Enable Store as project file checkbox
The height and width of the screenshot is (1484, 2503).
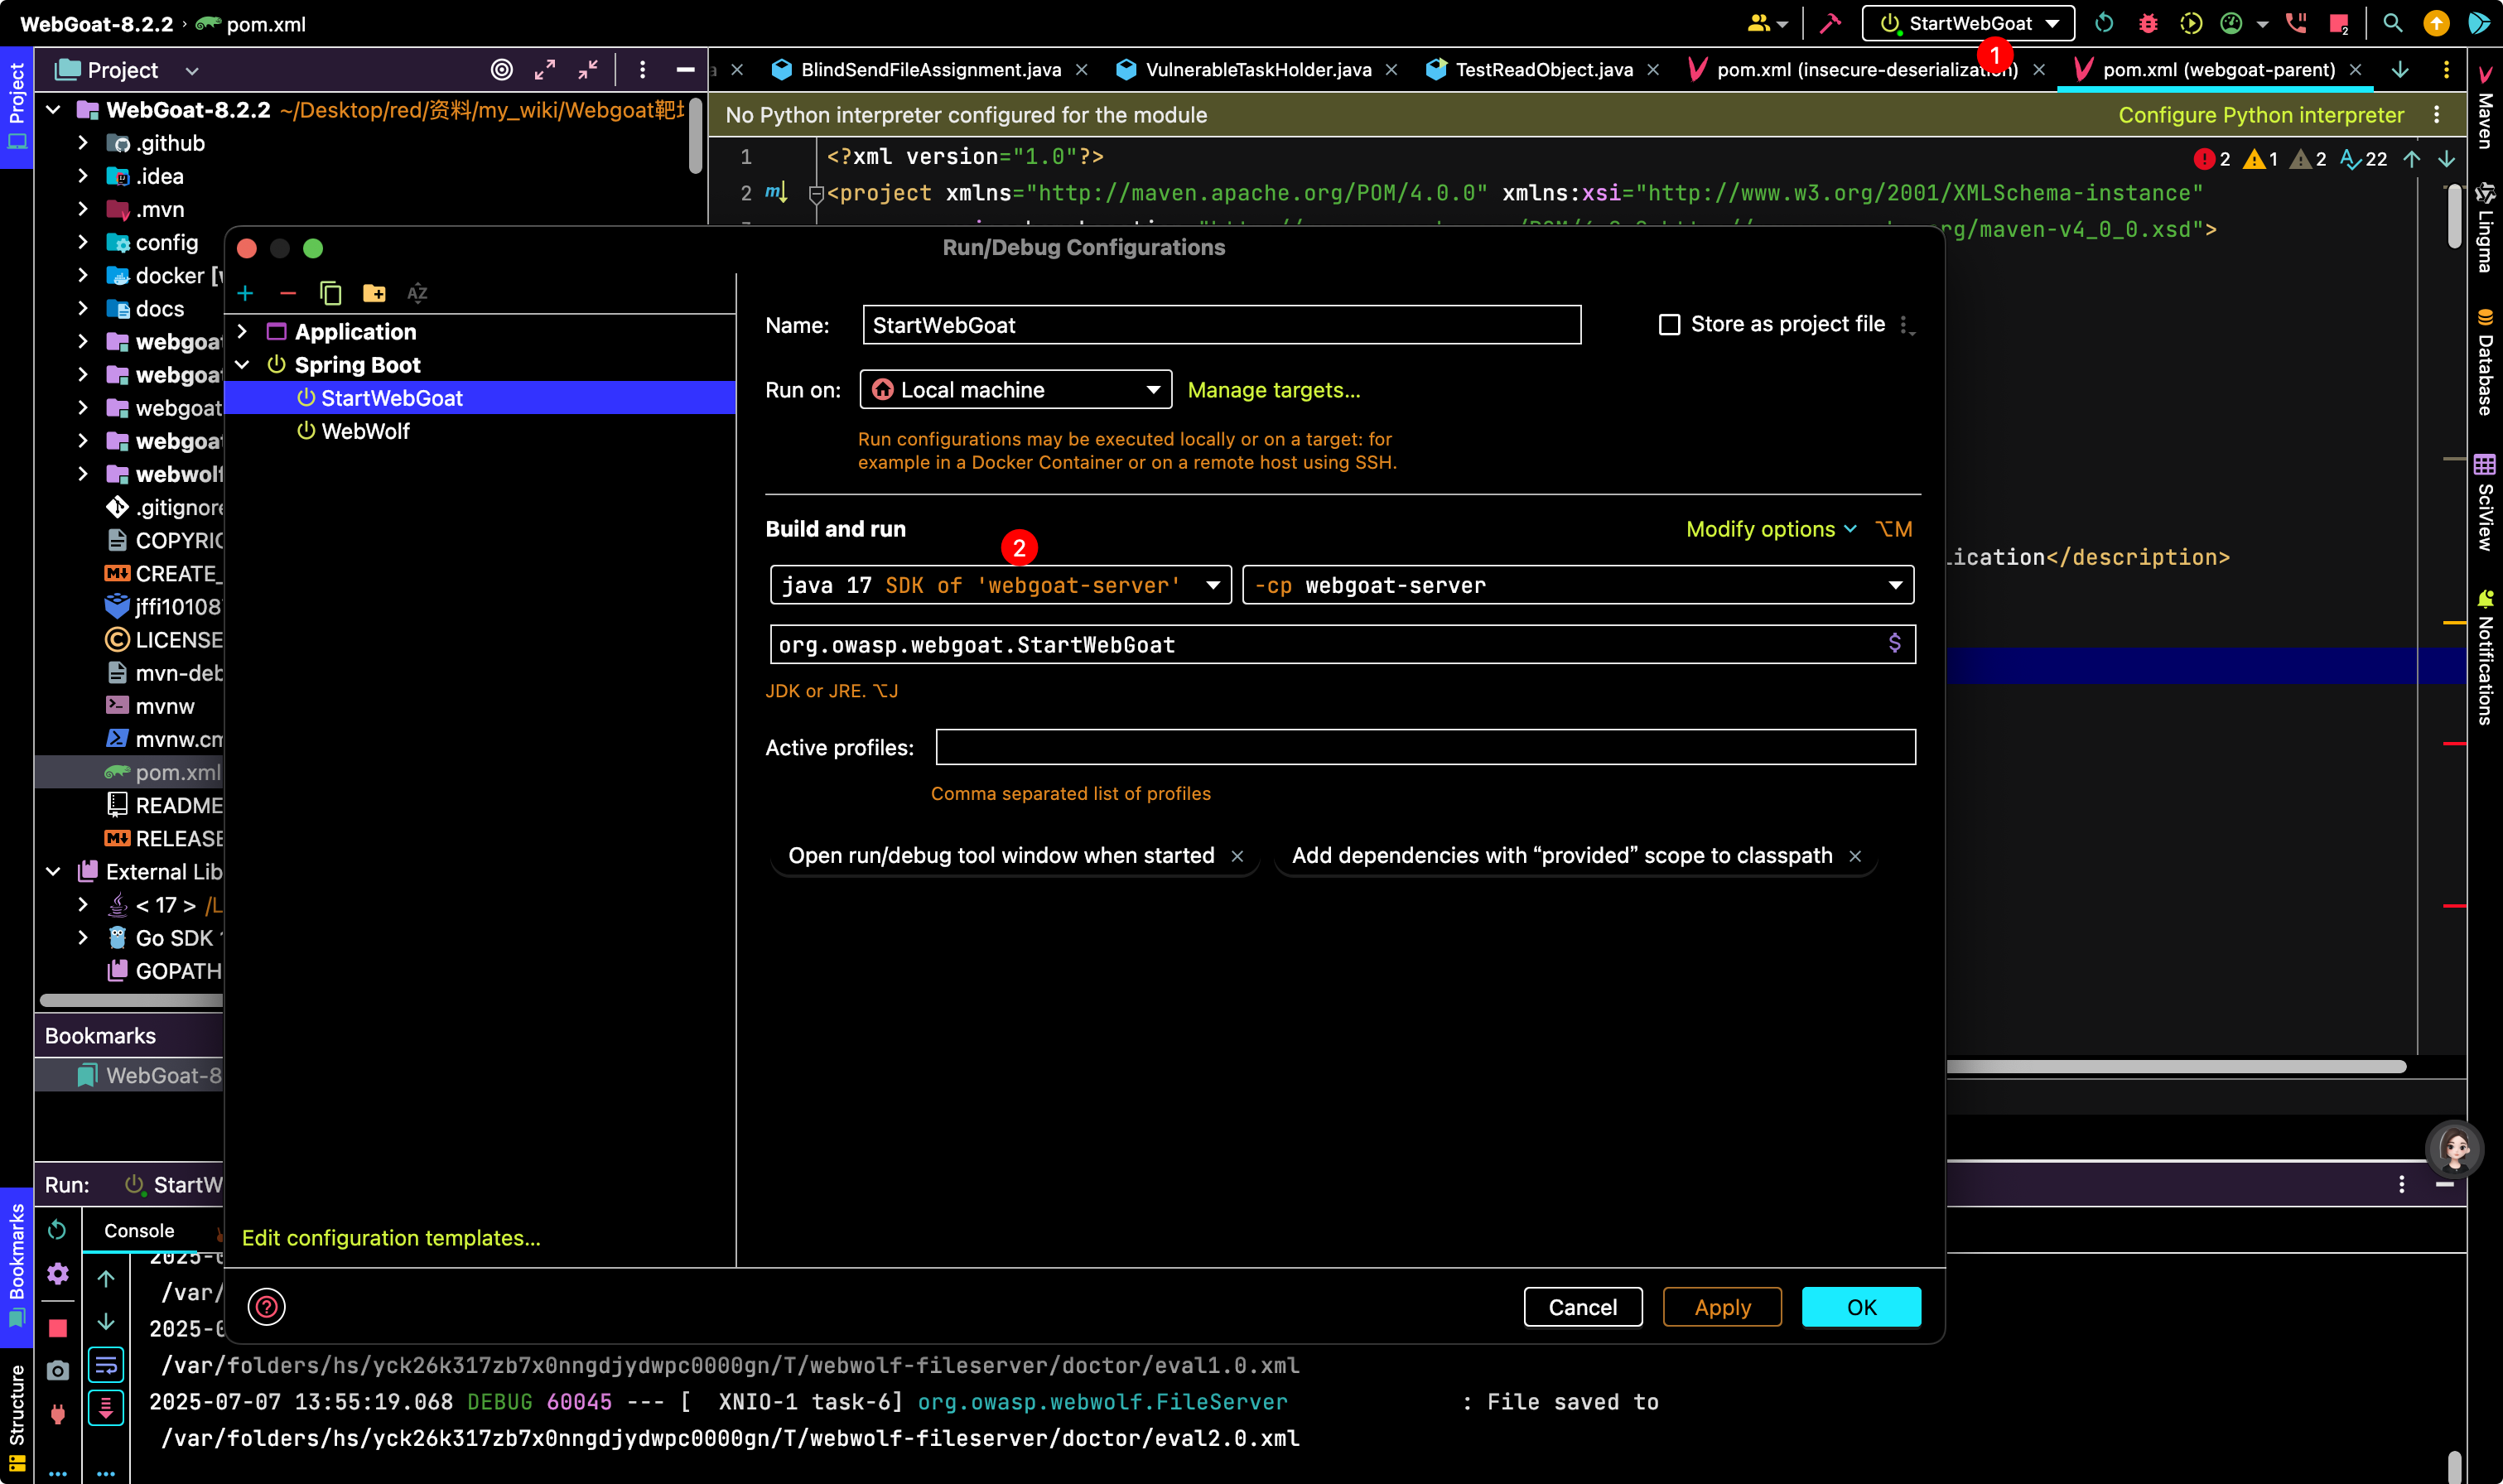[x=1669, y=324]
